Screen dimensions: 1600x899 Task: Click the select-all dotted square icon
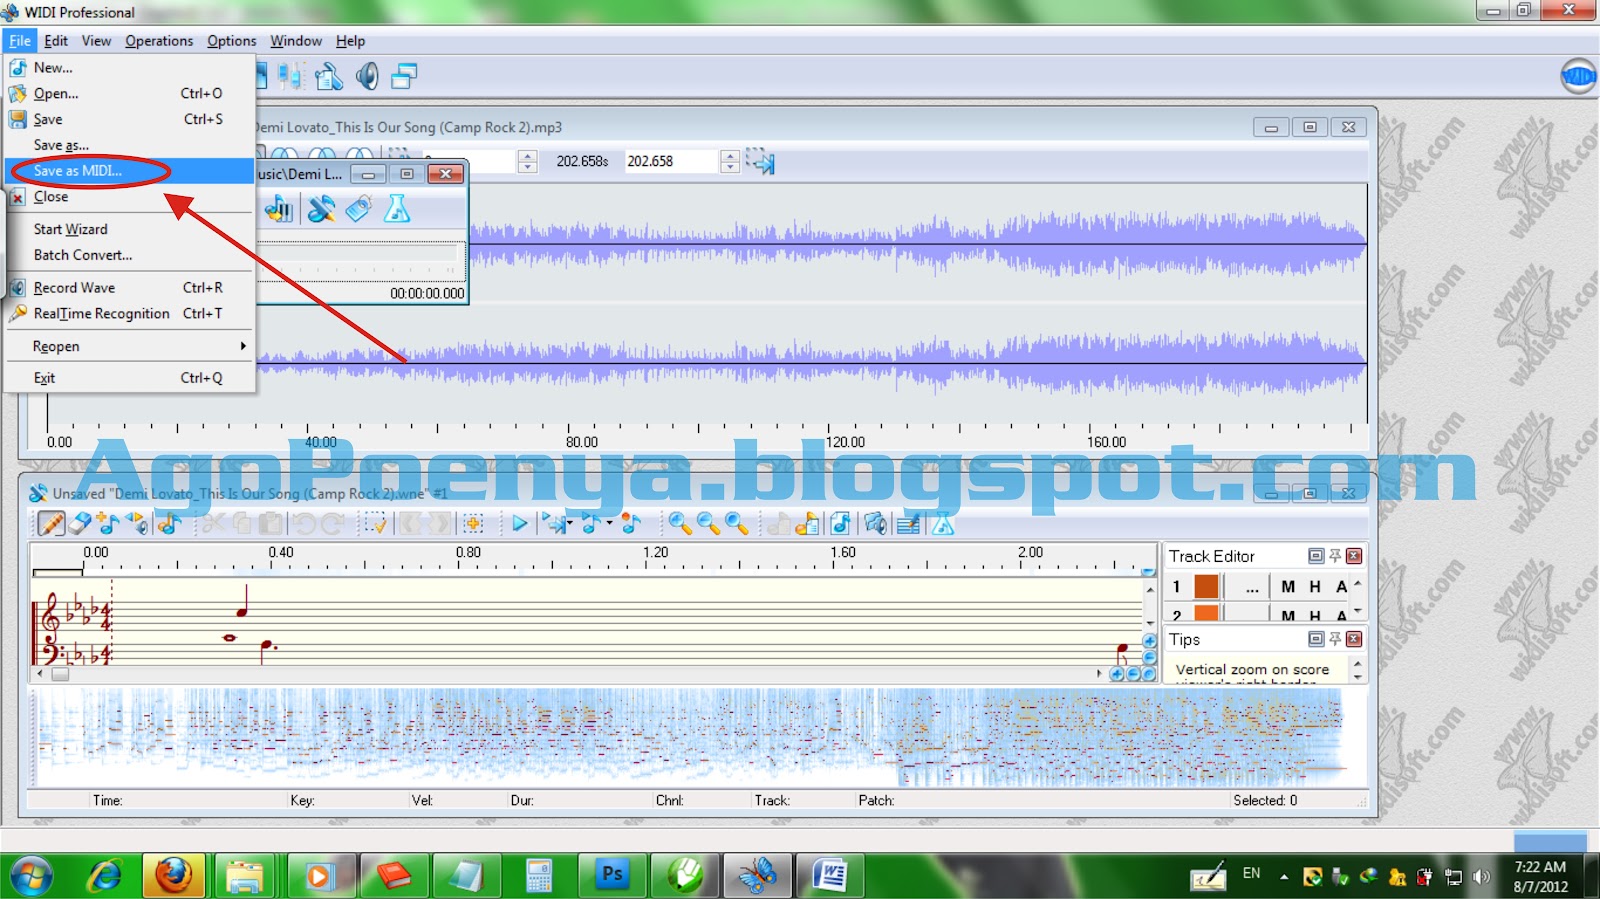click(x=473, y=523)
